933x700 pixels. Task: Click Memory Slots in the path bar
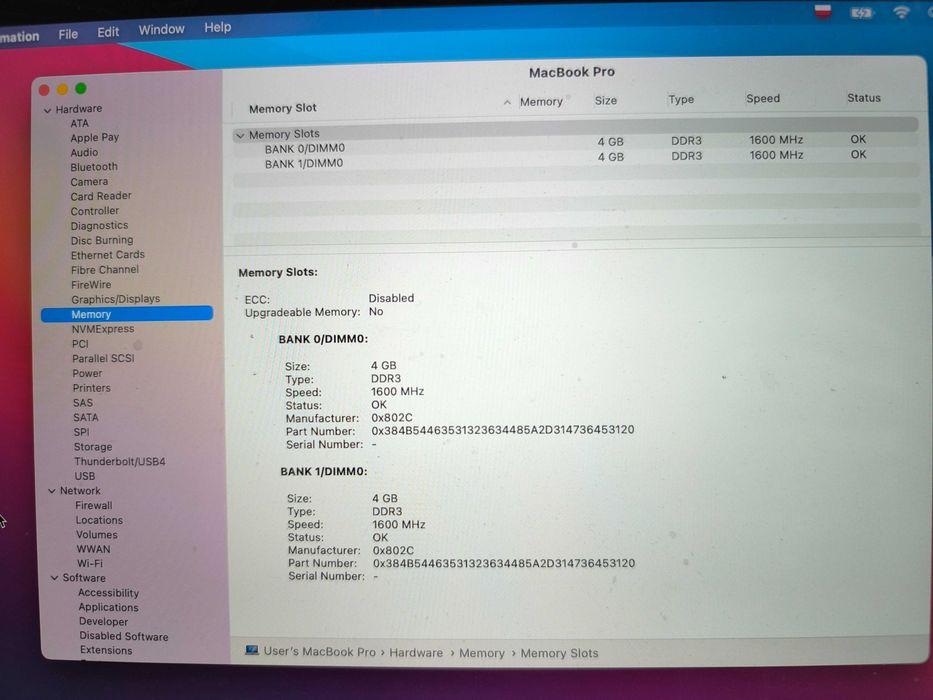tap(559, 654)
